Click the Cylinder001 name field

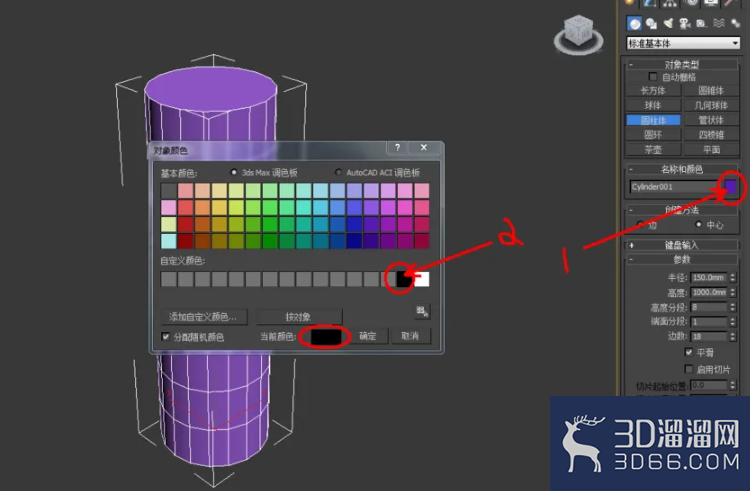pos(675,187)
